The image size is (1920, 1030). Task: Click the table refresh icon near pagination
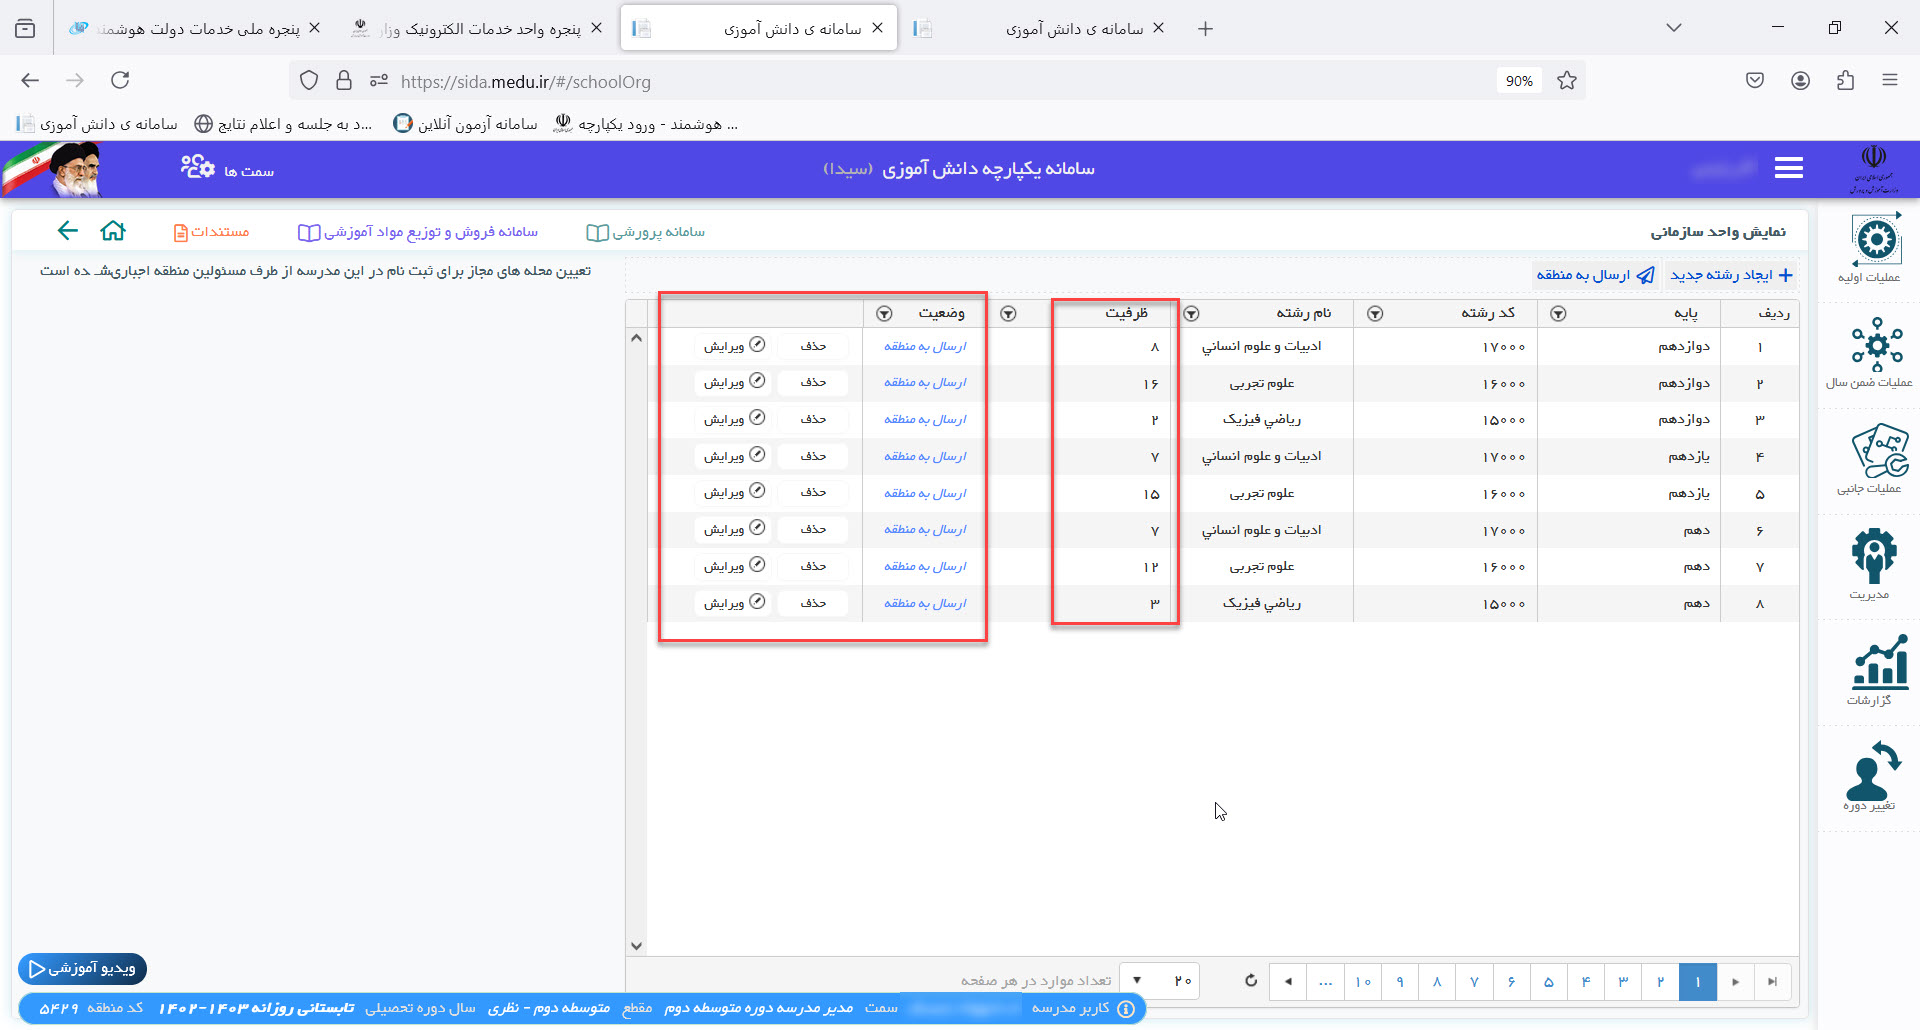tap(1250, 981)
